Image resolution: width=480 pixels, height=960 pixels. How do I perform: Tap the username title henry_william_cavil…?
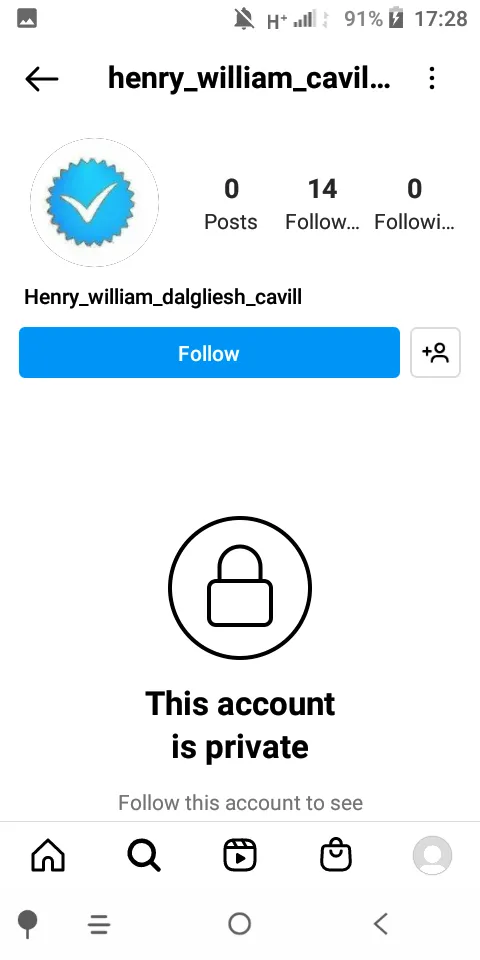tap(249, 79)
